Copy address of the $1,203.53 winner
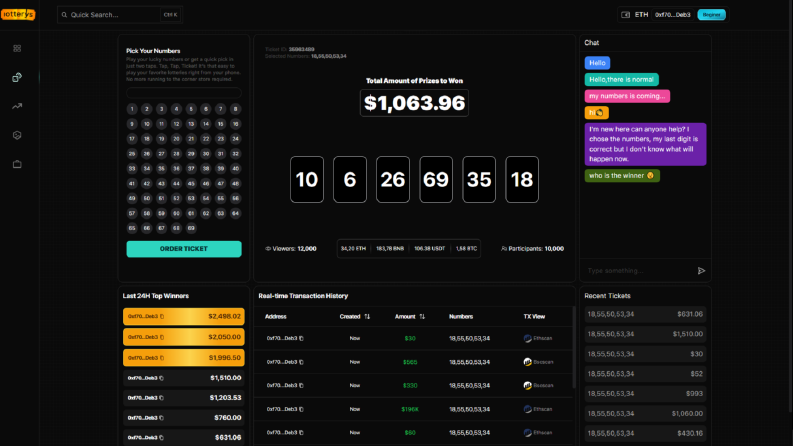The height and width of the screenshot is (446, 793). [x=161, y=398]
